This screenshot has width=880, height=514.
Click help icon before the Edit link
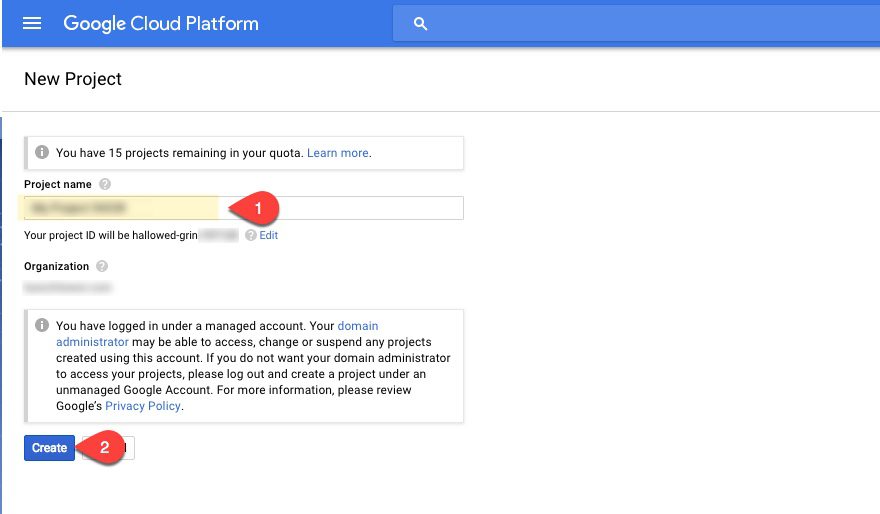click(x=250, y=236)
